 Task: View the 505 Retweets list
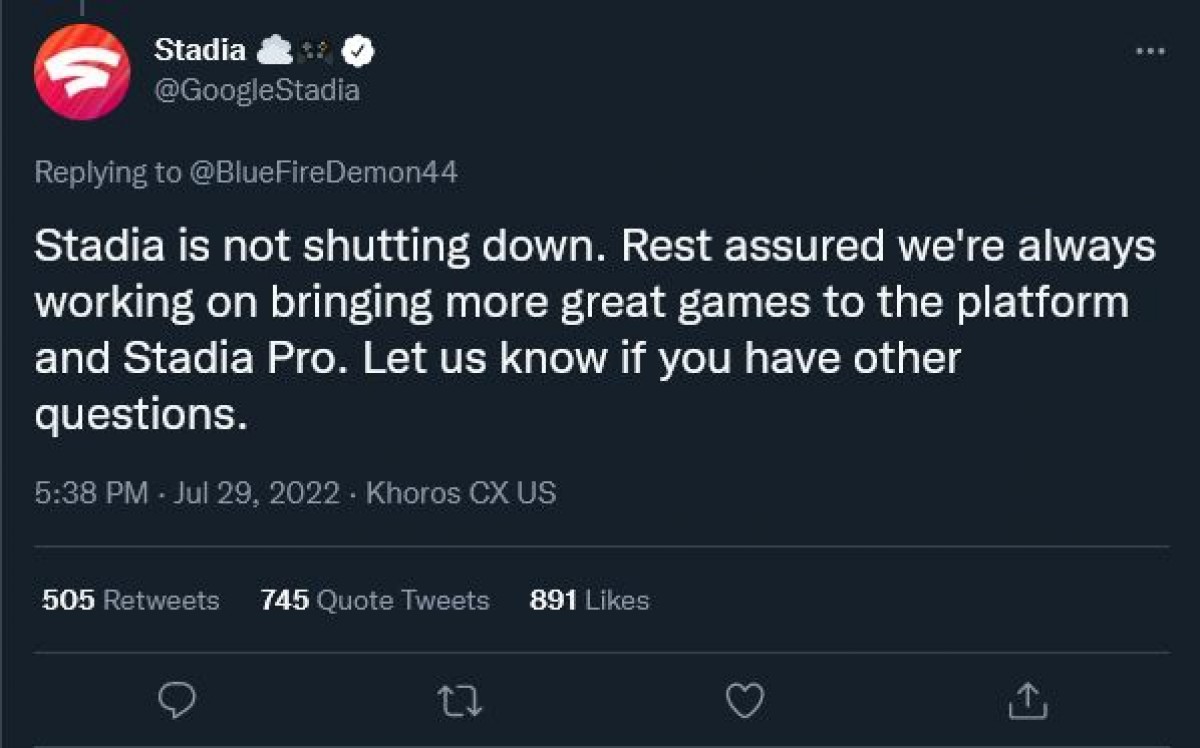click(130, 600)
